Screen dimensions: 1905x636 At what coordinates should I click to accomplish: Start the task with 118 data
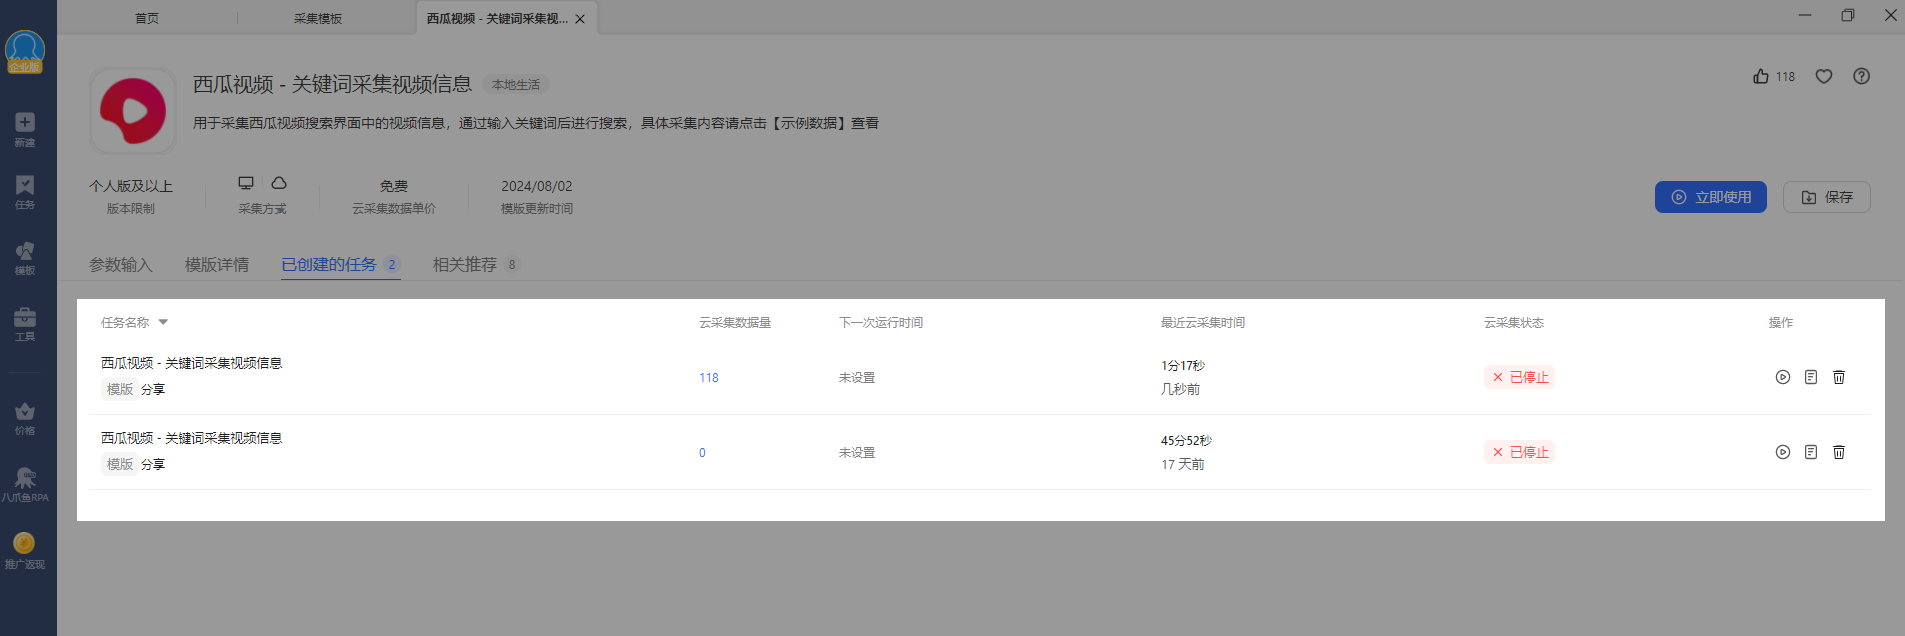click(x=1782, y=377)
